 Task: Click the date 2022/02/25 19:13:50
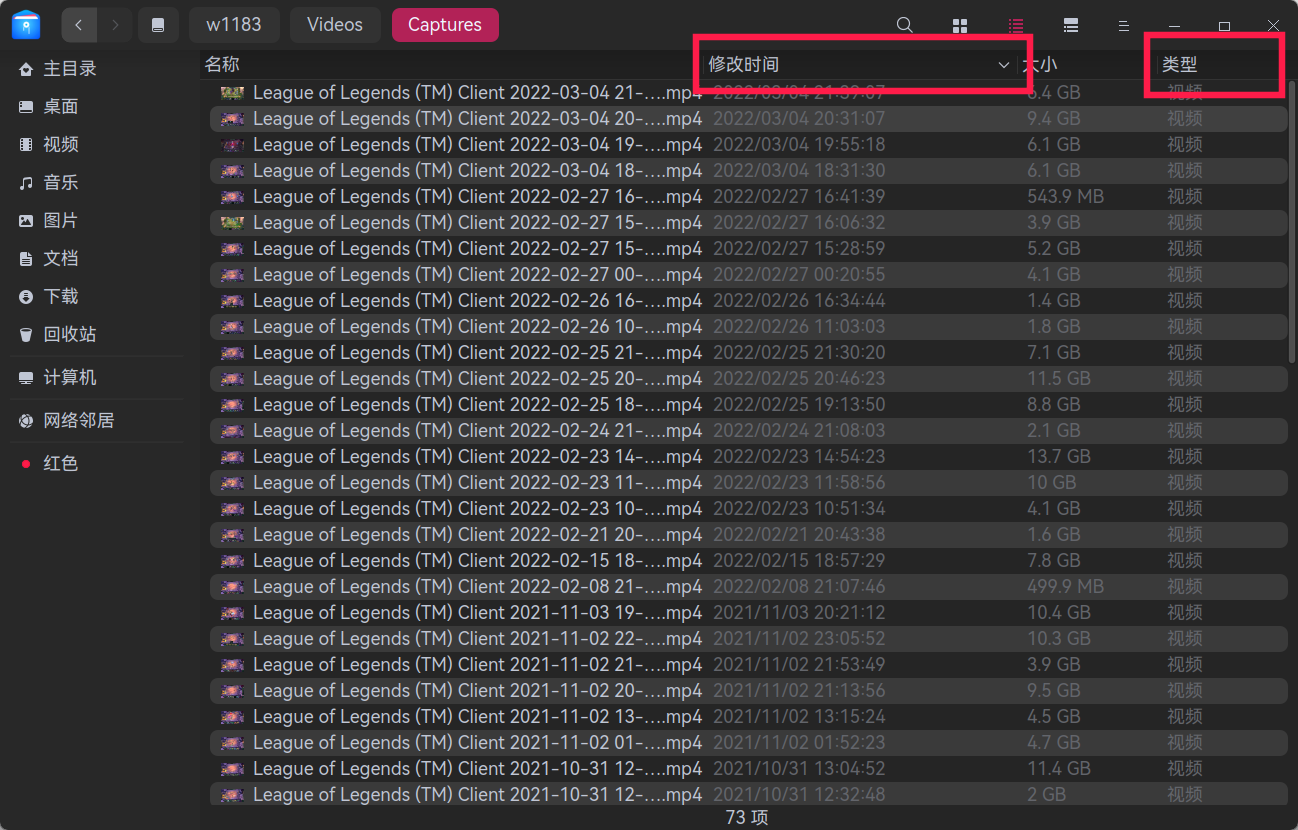pyautogui.click(x=799, y=405)
